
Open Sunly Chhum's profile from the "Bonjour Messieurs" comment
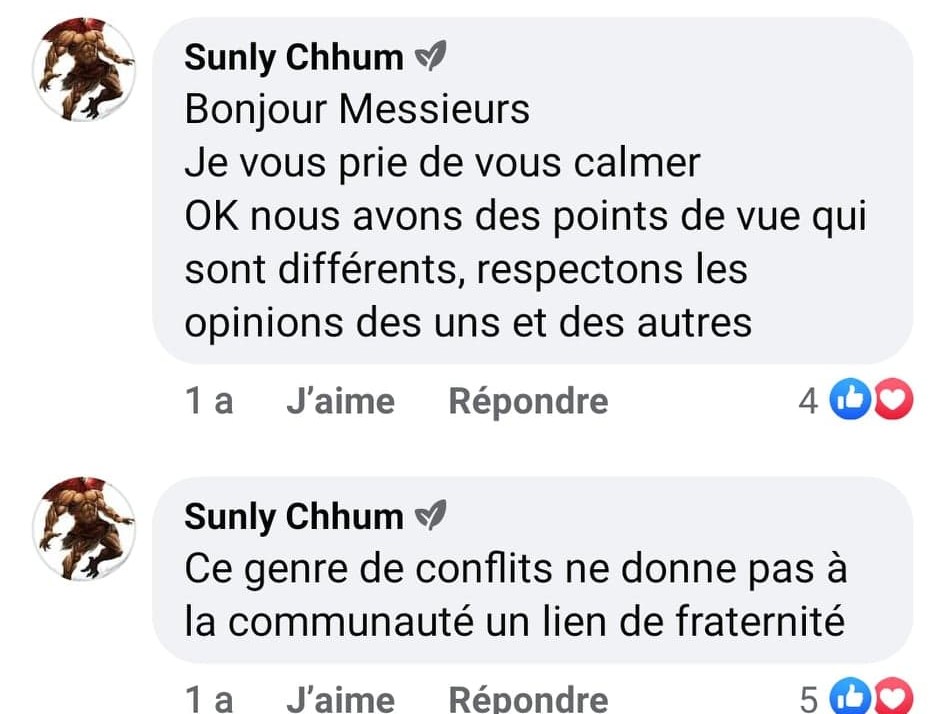(293, 58)
